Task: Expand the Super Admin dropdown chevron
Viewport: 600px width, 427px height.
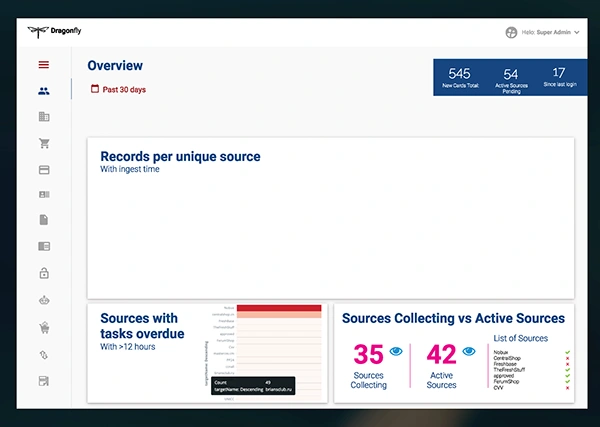Action: 576,33
